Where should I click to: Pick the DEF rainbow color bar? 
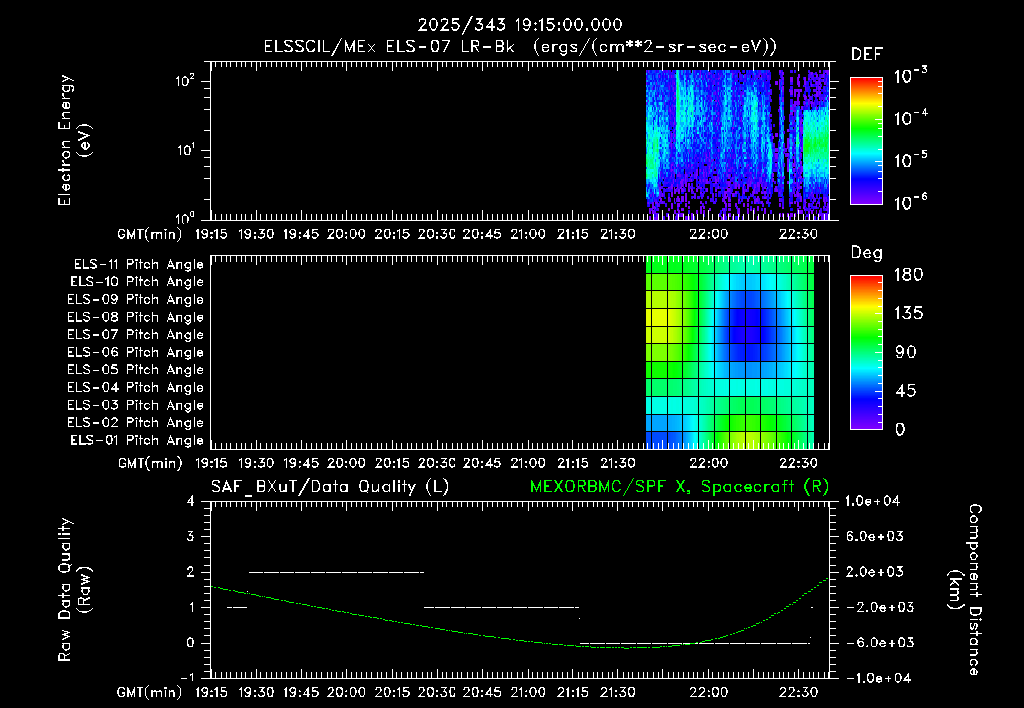click(x=866, y=140)
